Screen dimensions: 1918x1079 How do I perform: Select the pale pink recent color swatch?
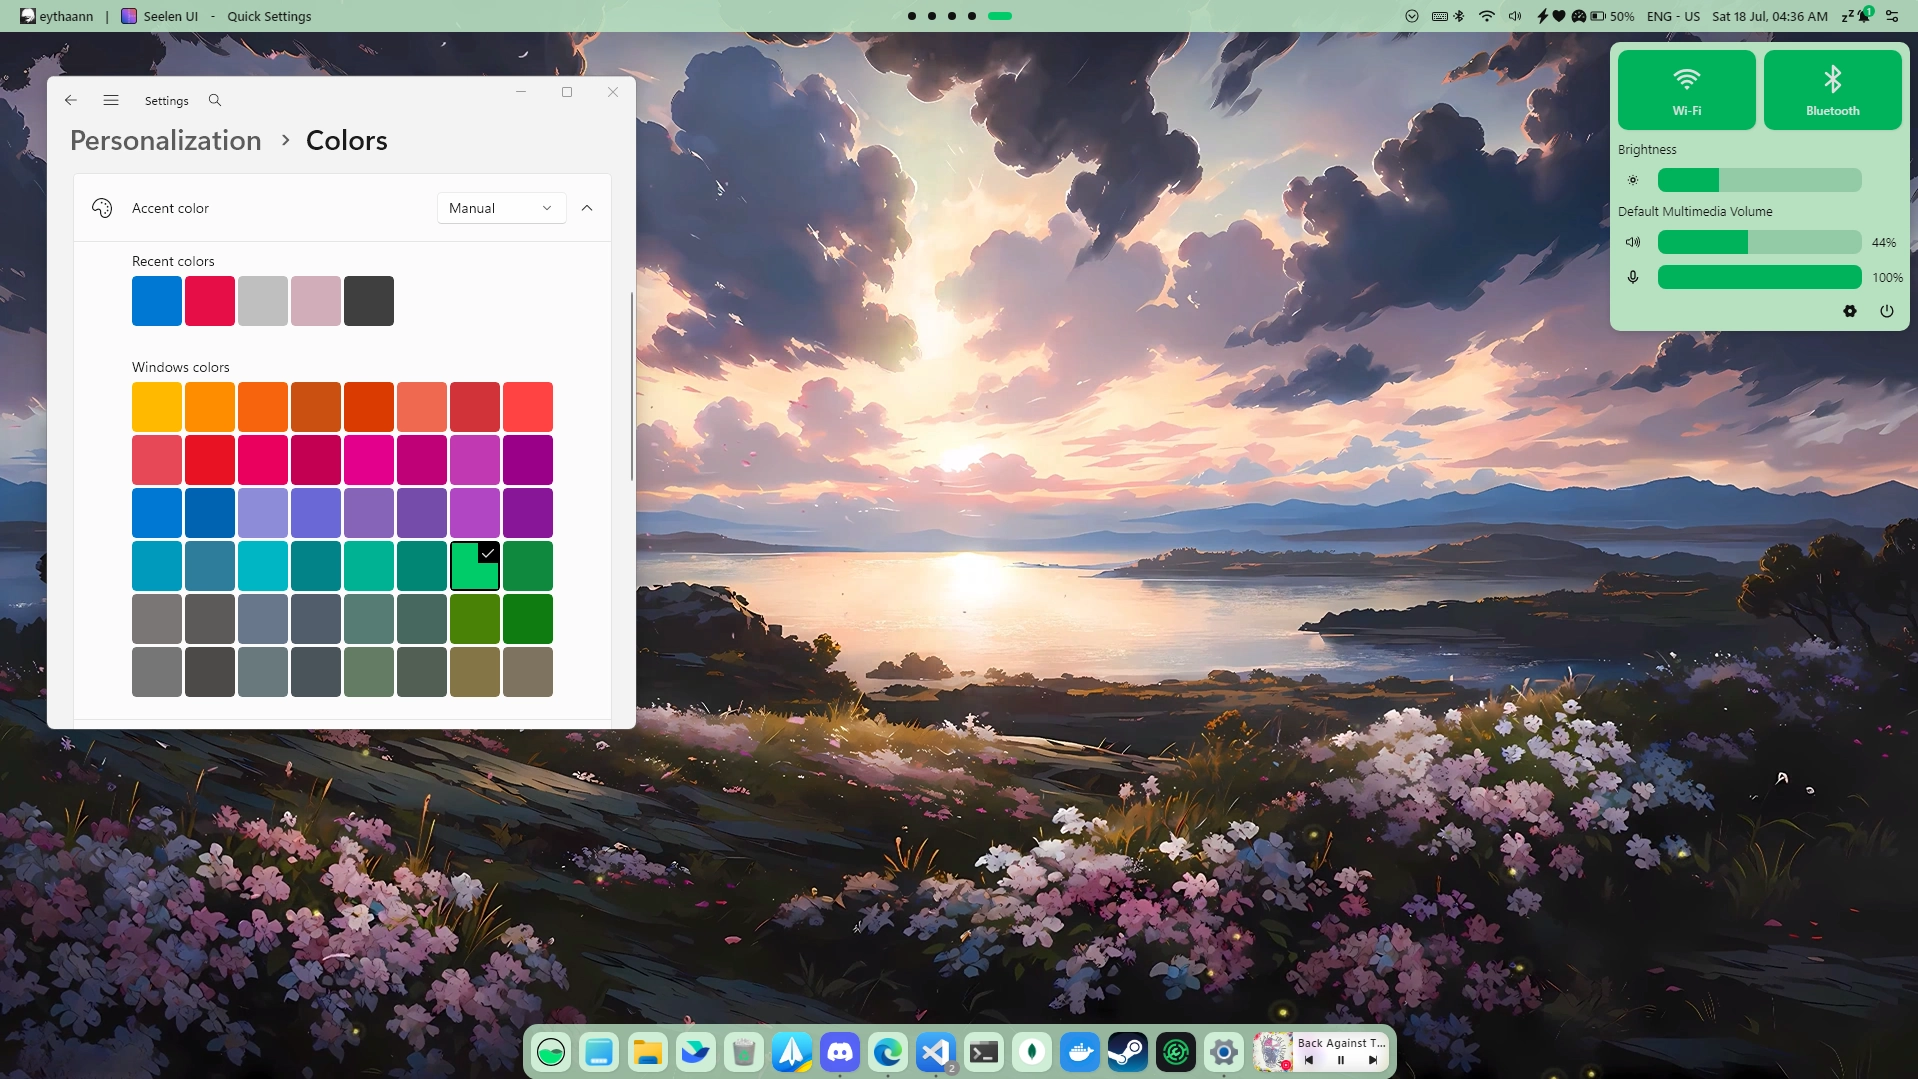[316, 301]
